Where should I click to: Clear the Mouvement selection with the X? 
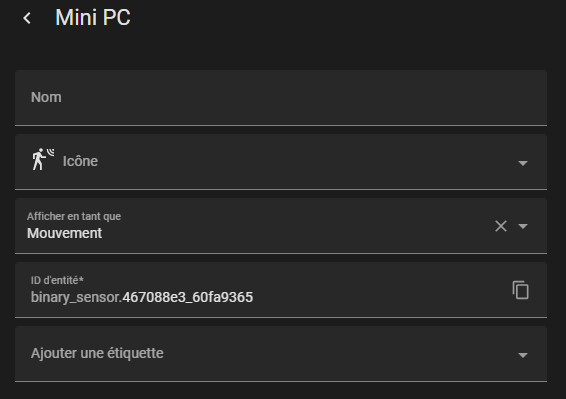(501, 226)
